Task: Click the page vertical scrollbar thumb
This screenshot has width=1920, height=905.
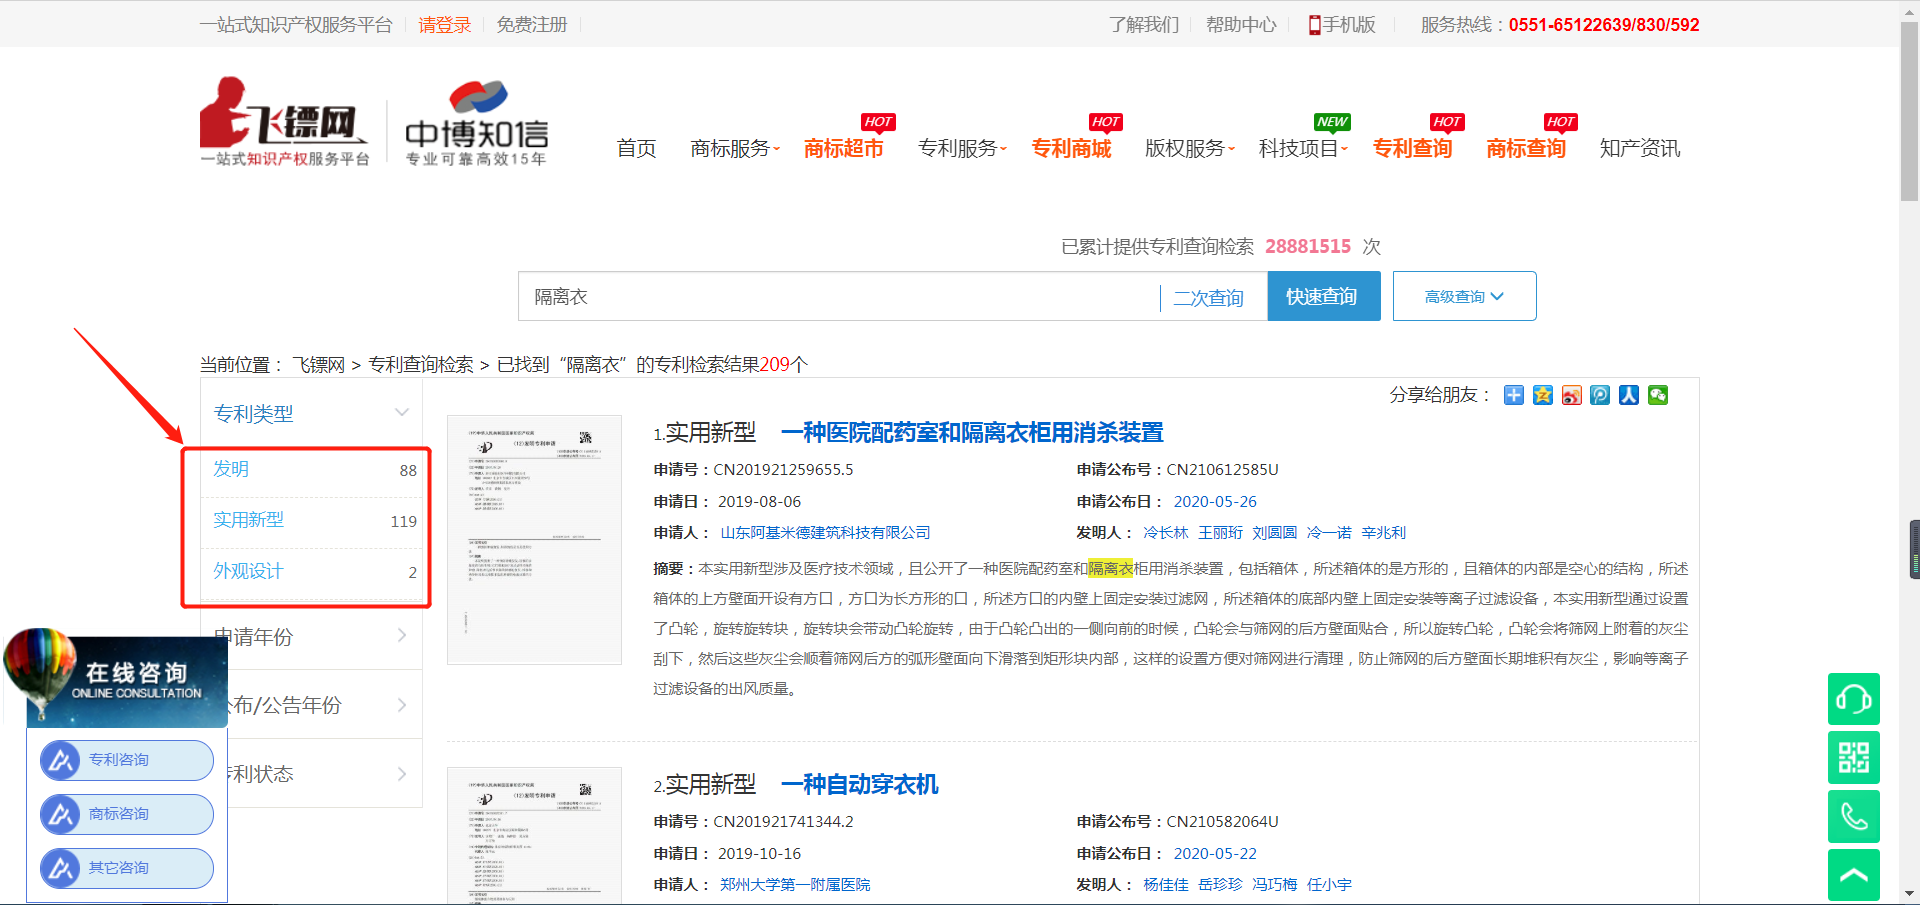Action: 1909,111
